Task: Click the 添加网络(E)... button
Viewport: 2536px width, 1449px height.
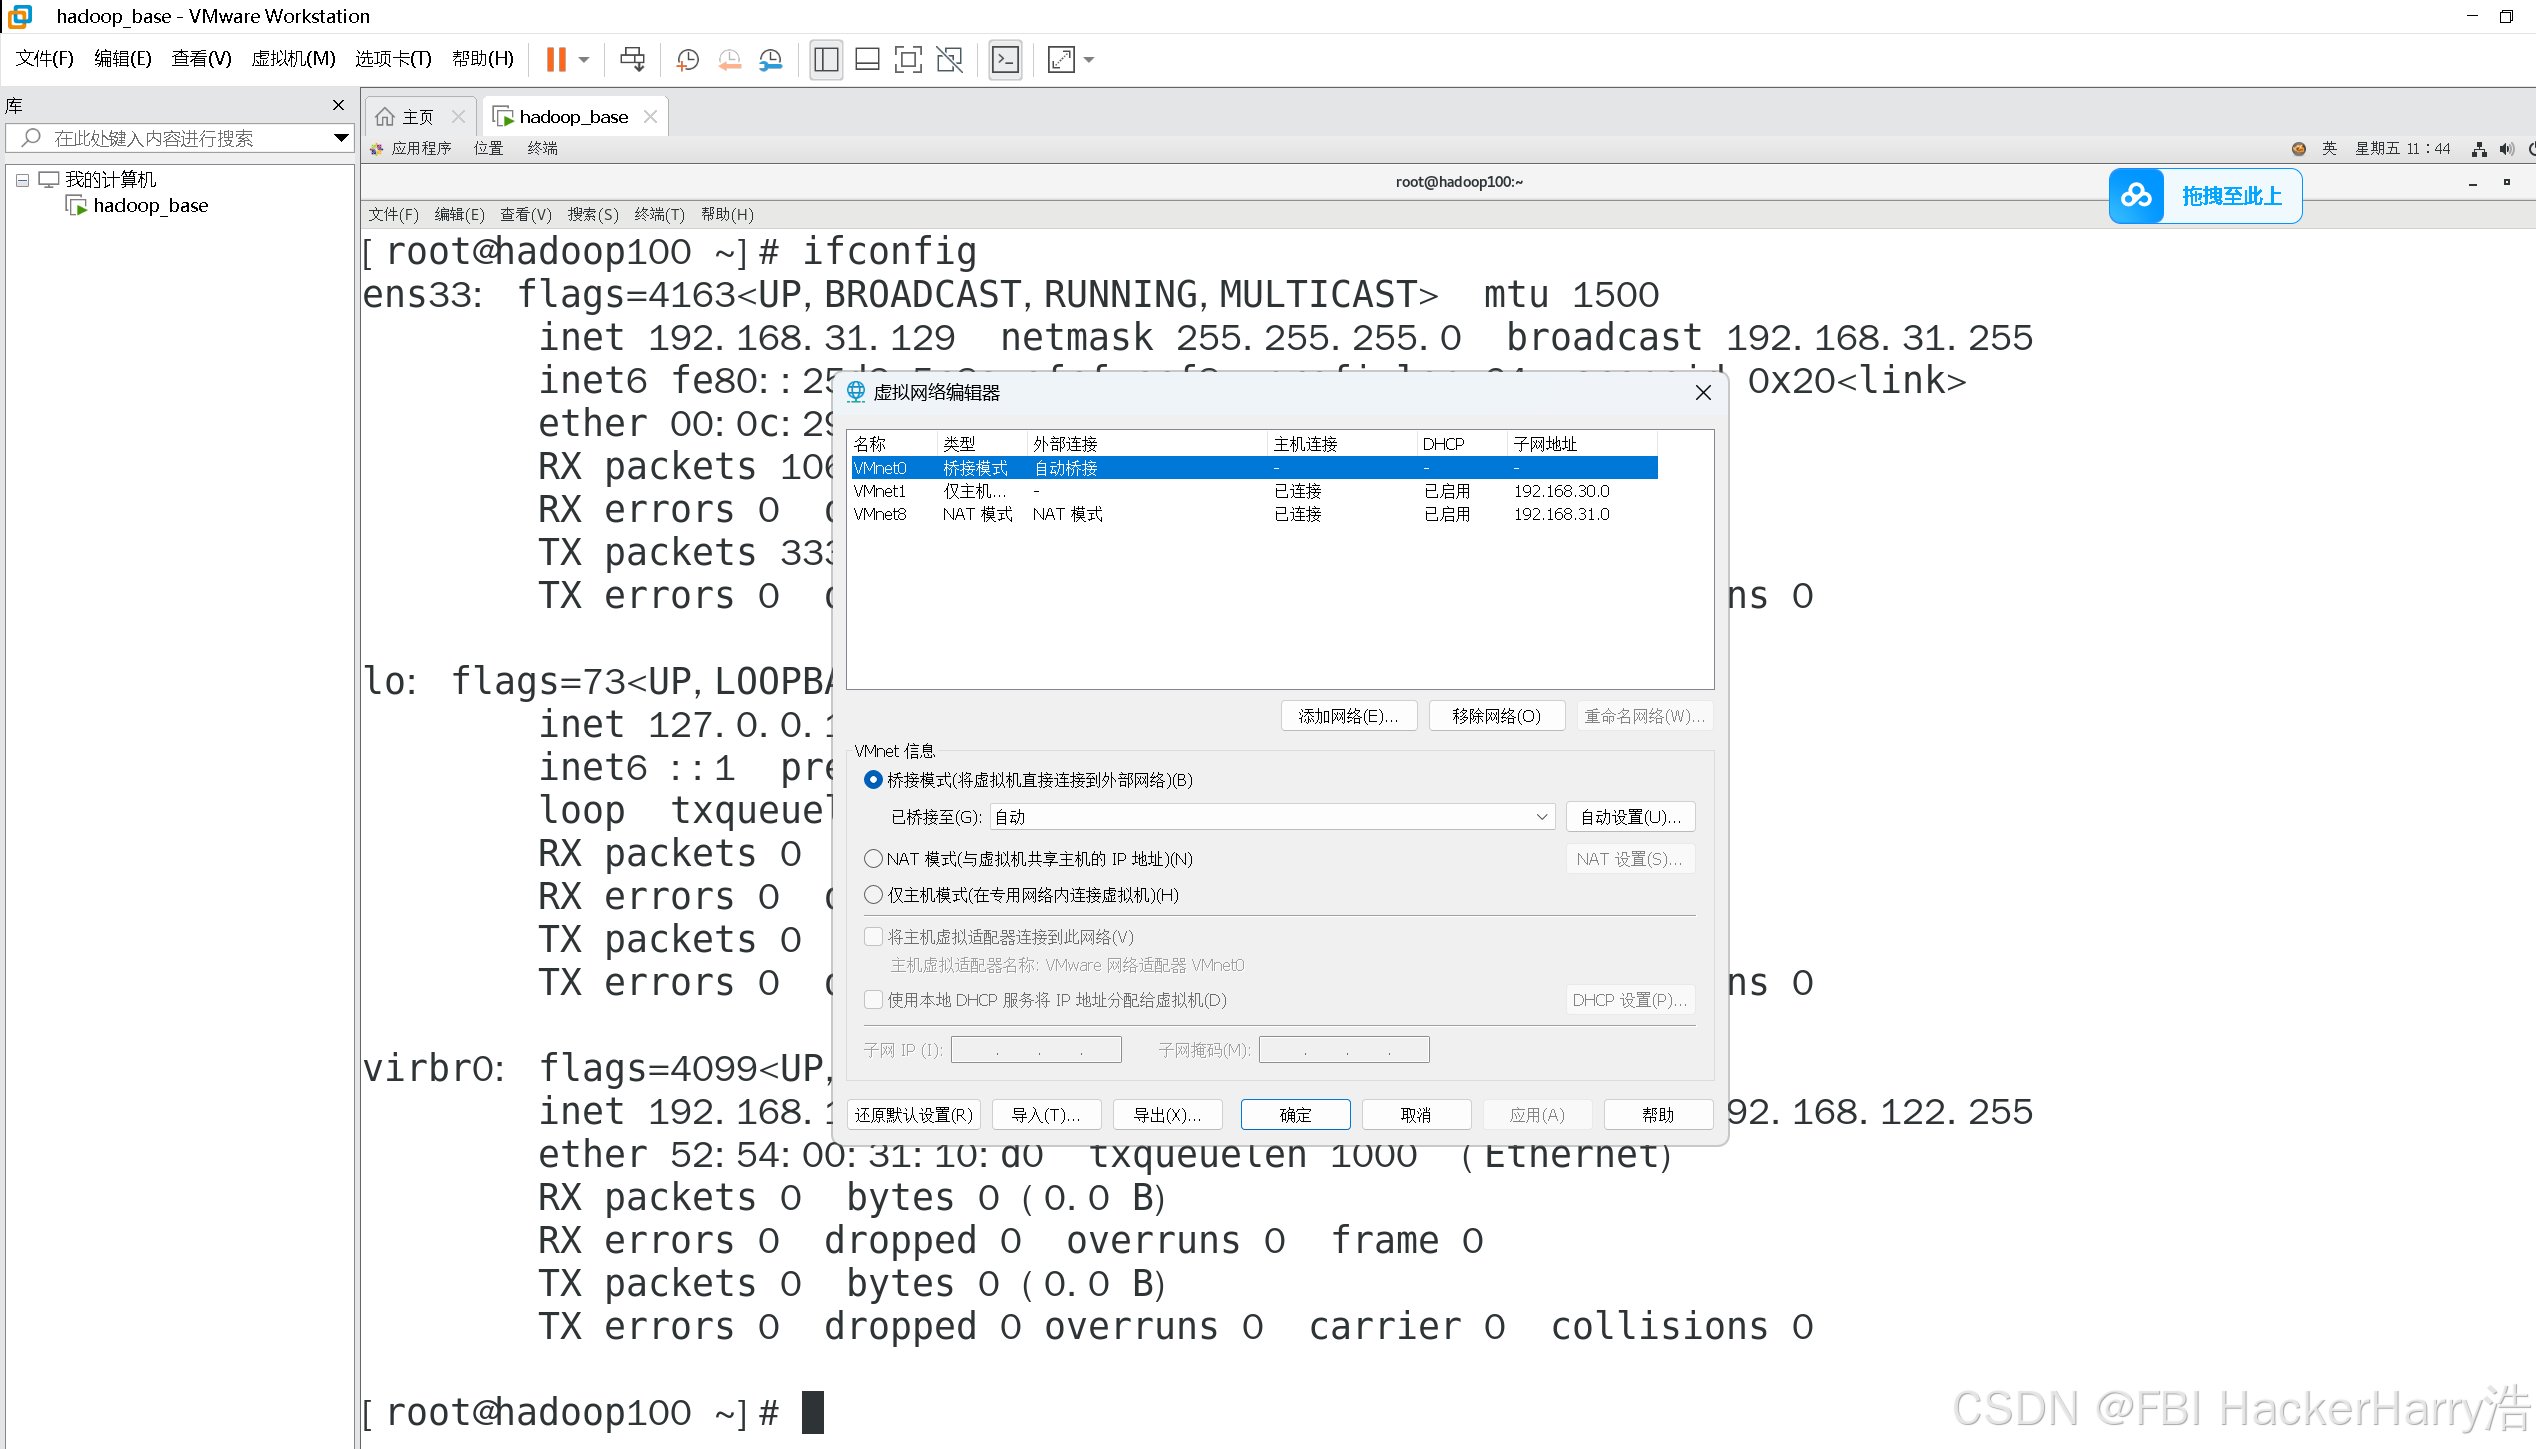Action: tap(1348, 716)
